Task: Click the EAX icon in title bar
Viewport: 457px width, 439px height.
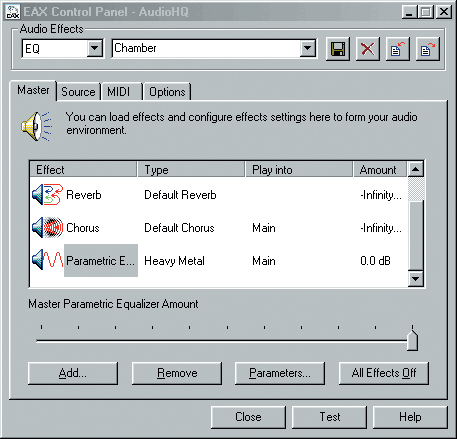Action: (x=13, y=12)
